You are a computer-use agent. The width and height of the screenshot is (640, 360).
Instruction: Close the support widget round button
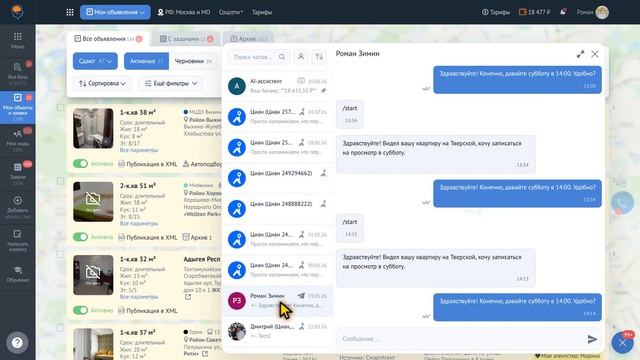pyautogui.click(x=622, y=342)
